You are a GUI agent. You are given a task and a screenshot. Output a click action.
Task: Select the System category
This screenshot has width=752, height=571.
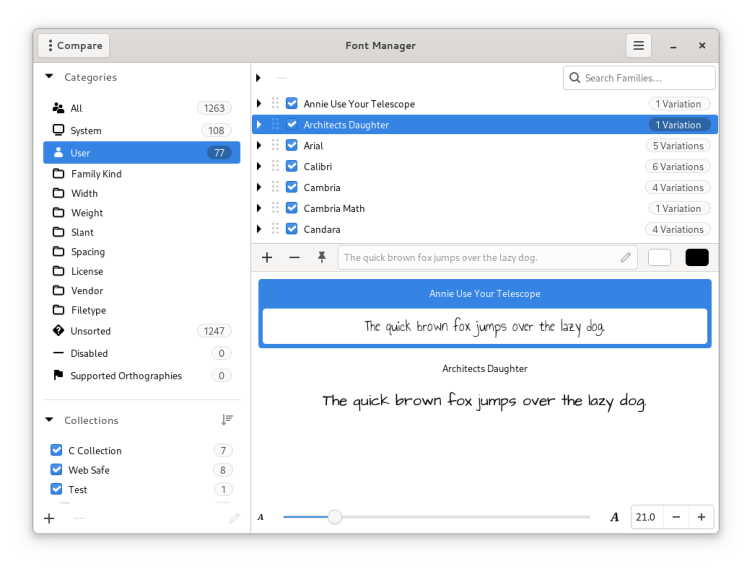85,131
